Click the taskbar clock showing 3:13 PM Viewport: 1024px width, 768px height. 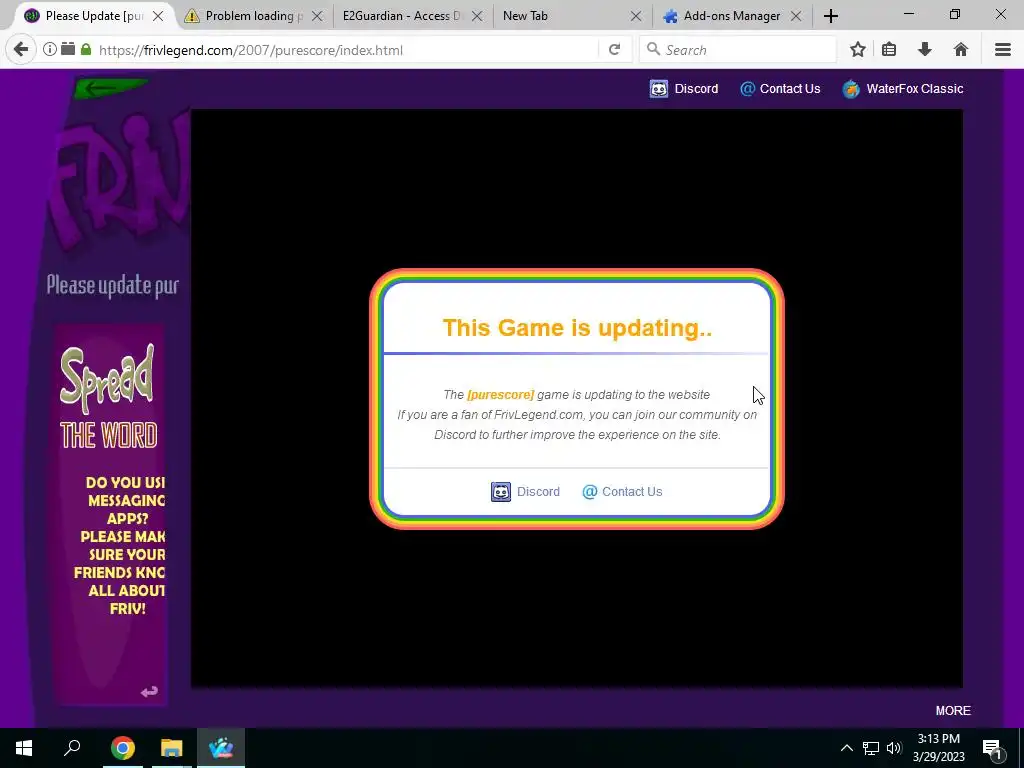tap(938, 748)
